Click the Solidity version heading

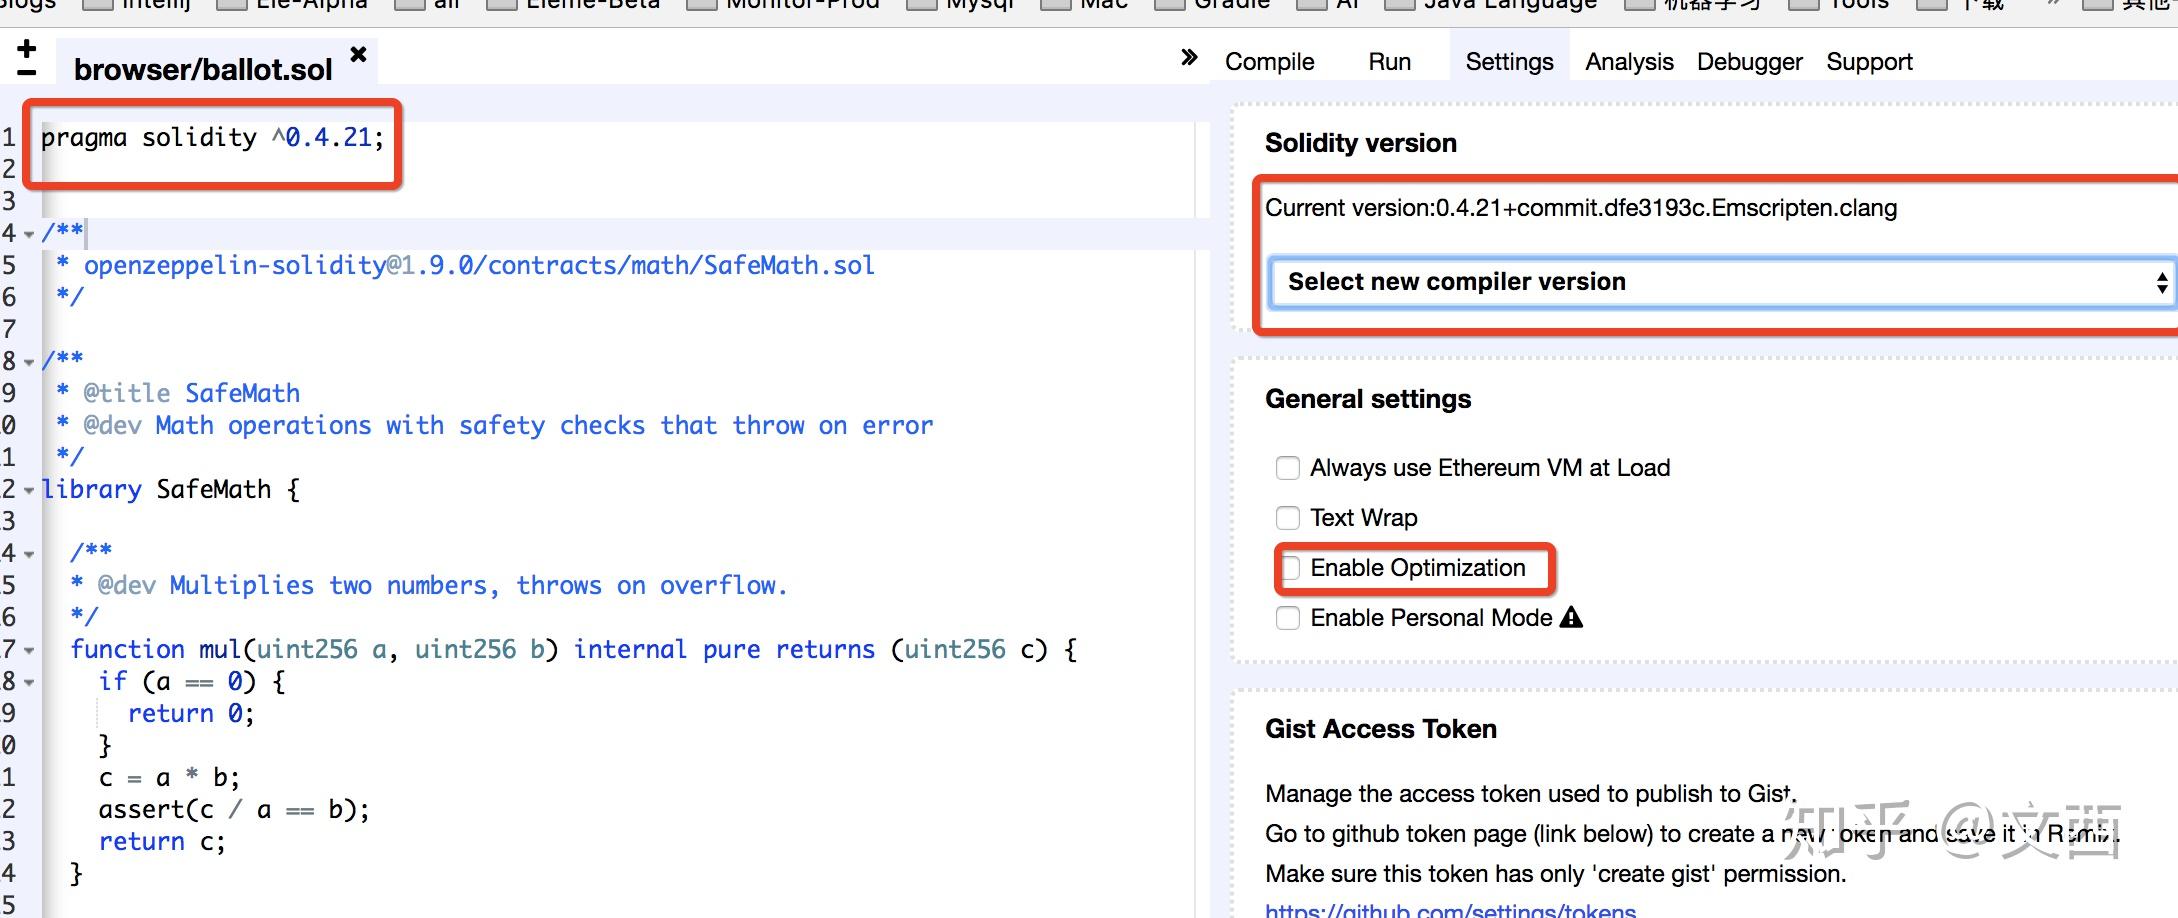[x=1361, y=143]
